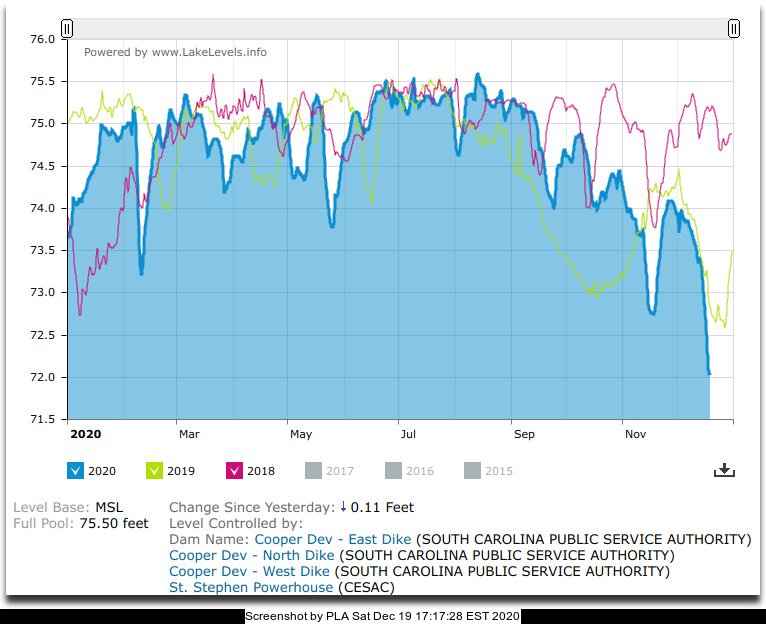The image size is (766, 624).
Task: Click the 74.0 y-axis label
Action: pyautogui.click(x=43, y=208)
